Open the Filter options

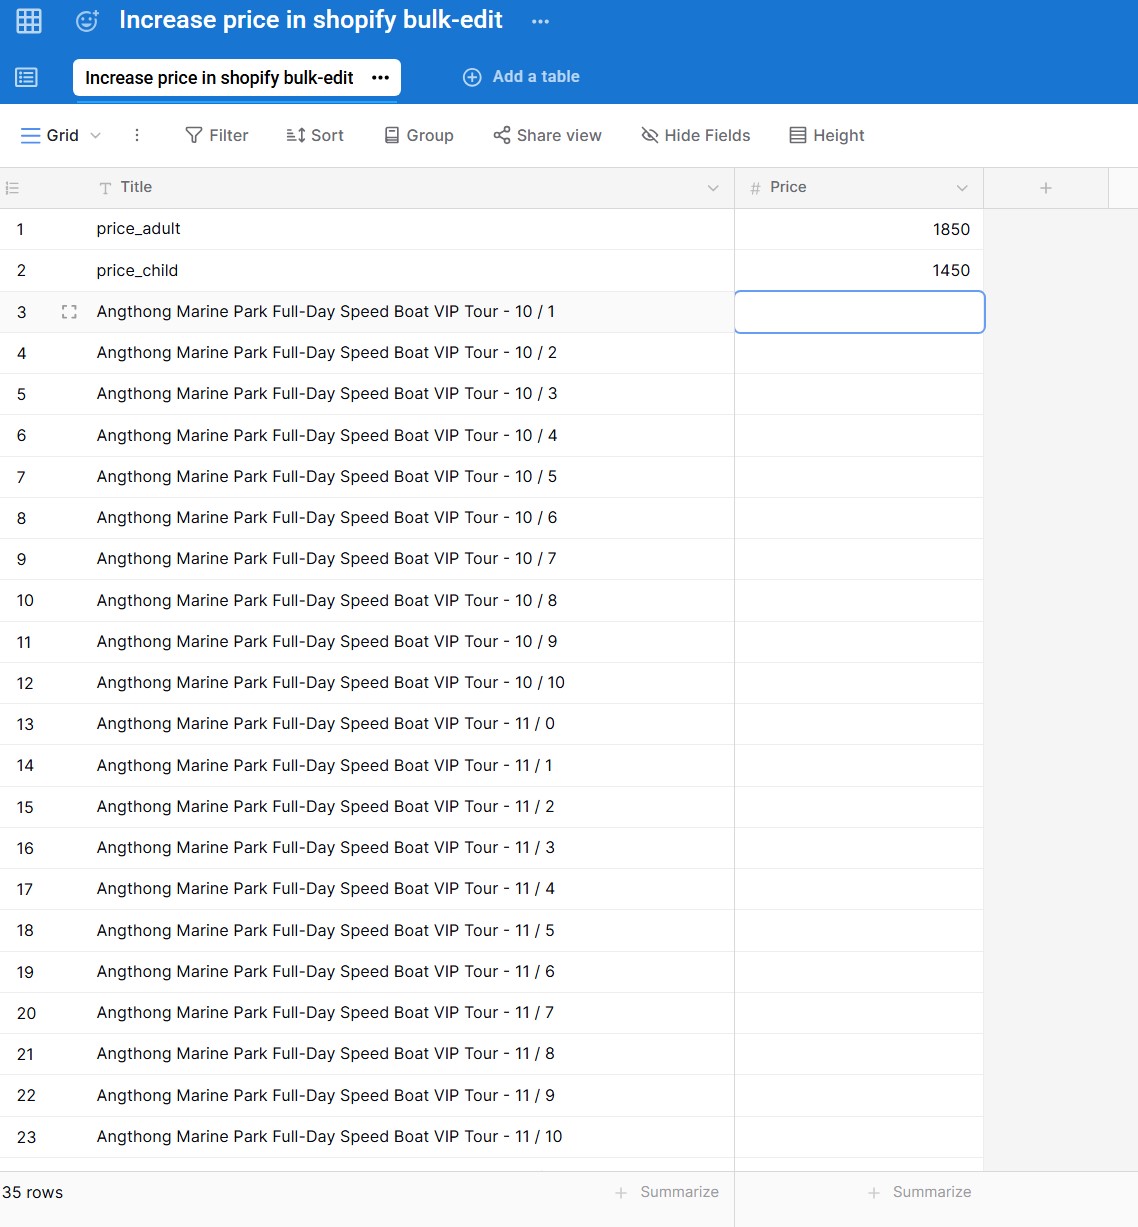point(217,135)
